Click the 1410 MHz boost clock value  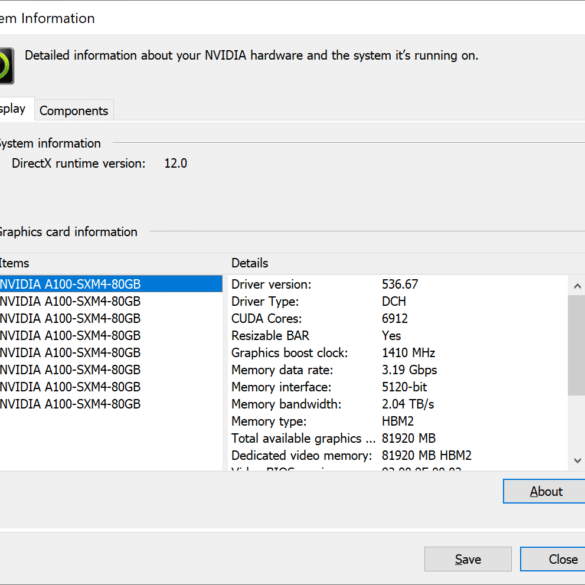(x=408, y=353)
